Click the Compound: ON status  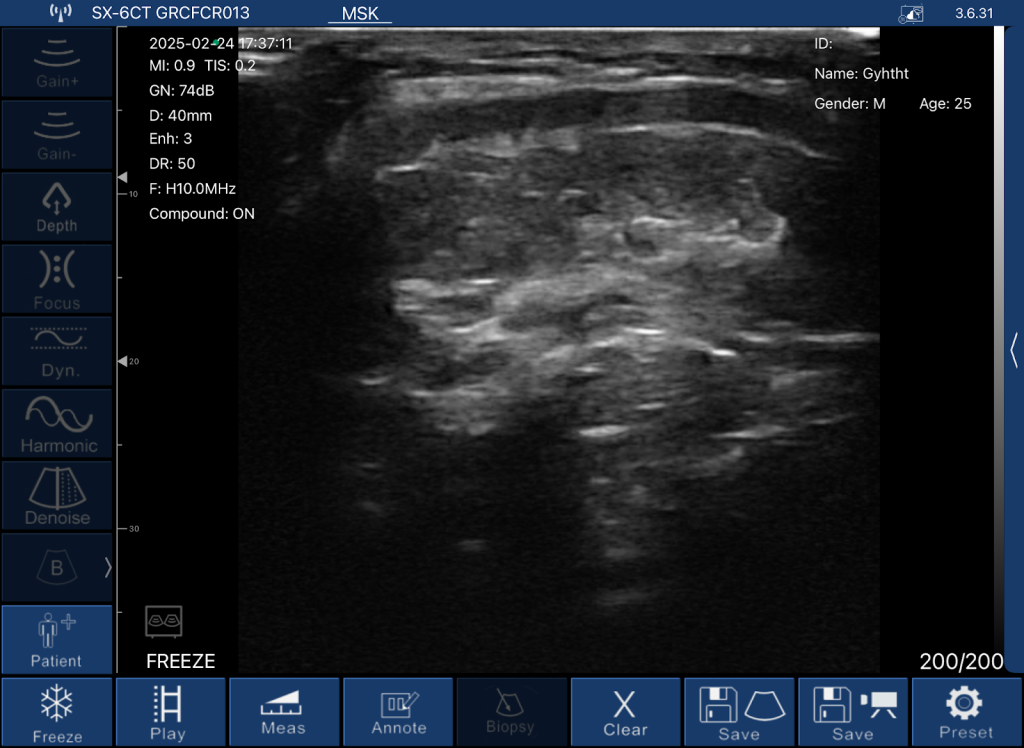pyautogui.click(x=202, y=214)
